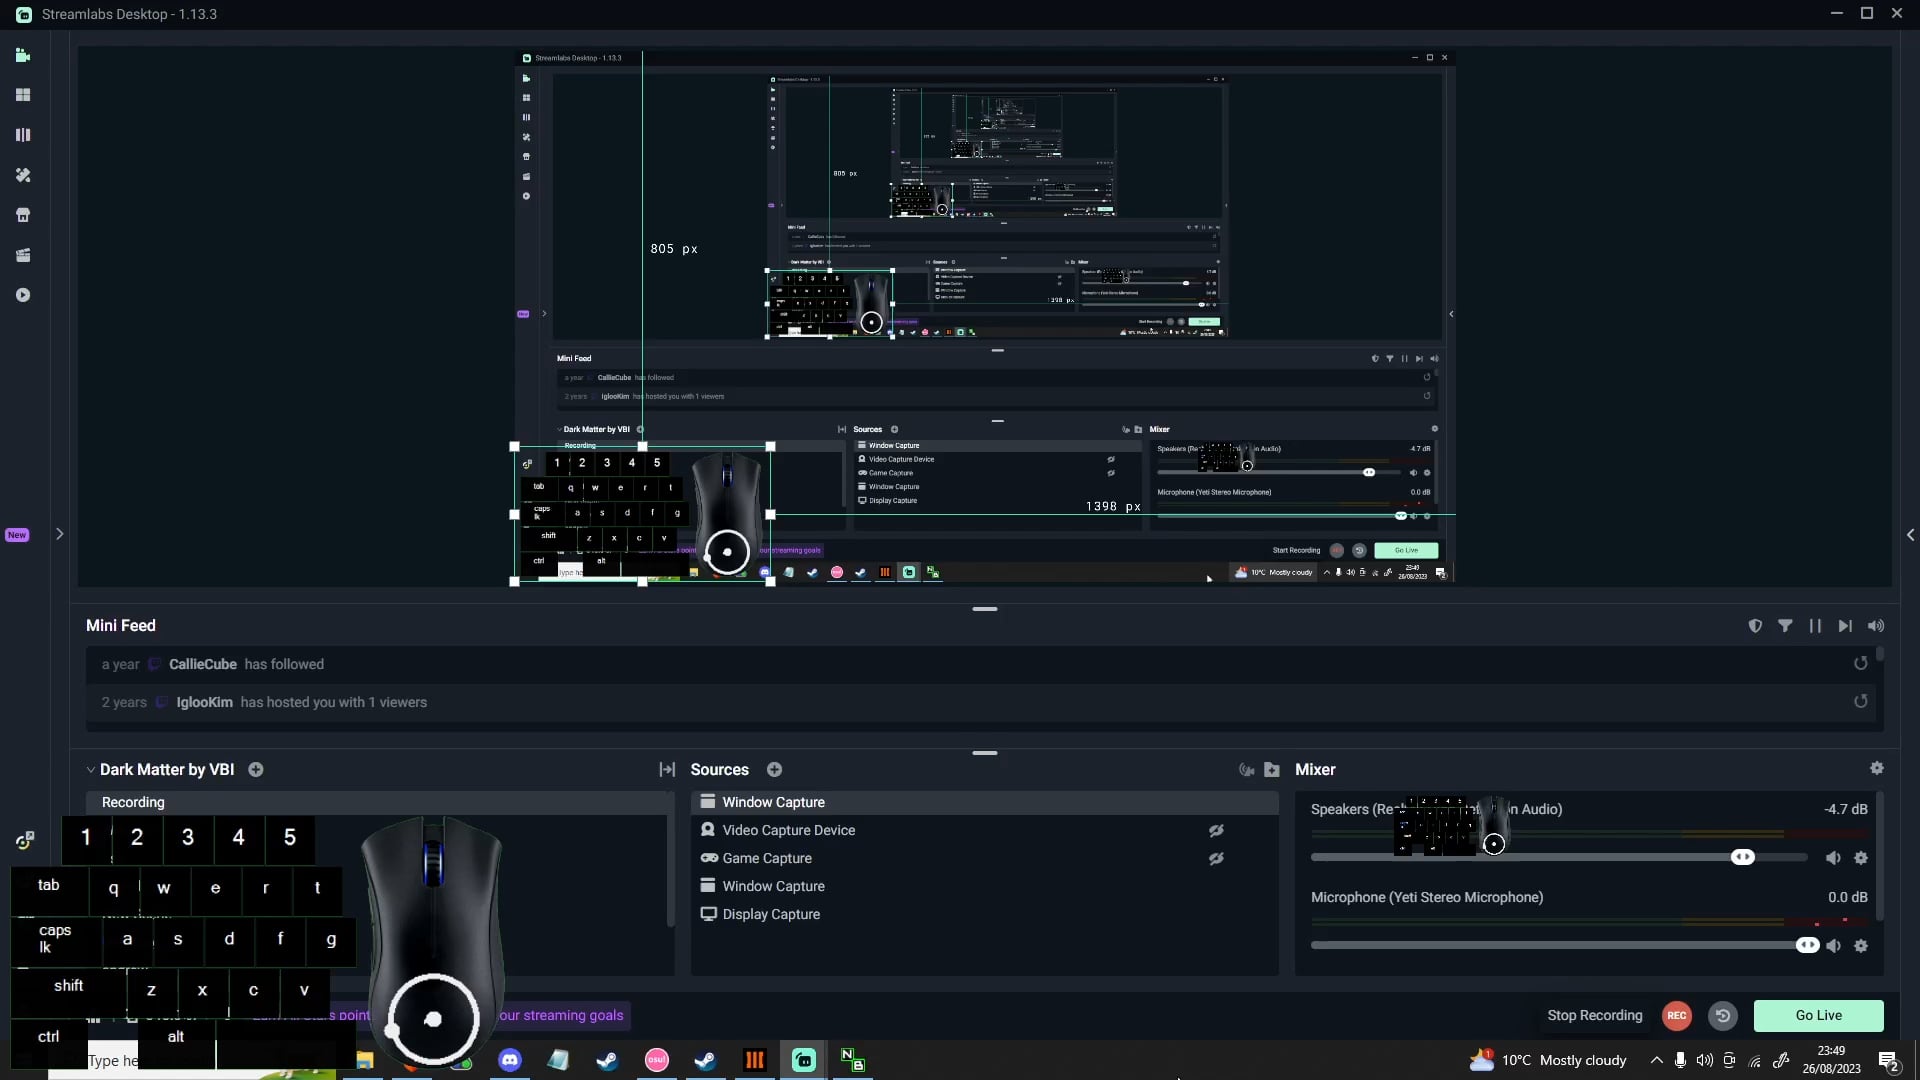Expand the left sidebar with the arrow
1920x1080 pixels.
tap(60, 534)
